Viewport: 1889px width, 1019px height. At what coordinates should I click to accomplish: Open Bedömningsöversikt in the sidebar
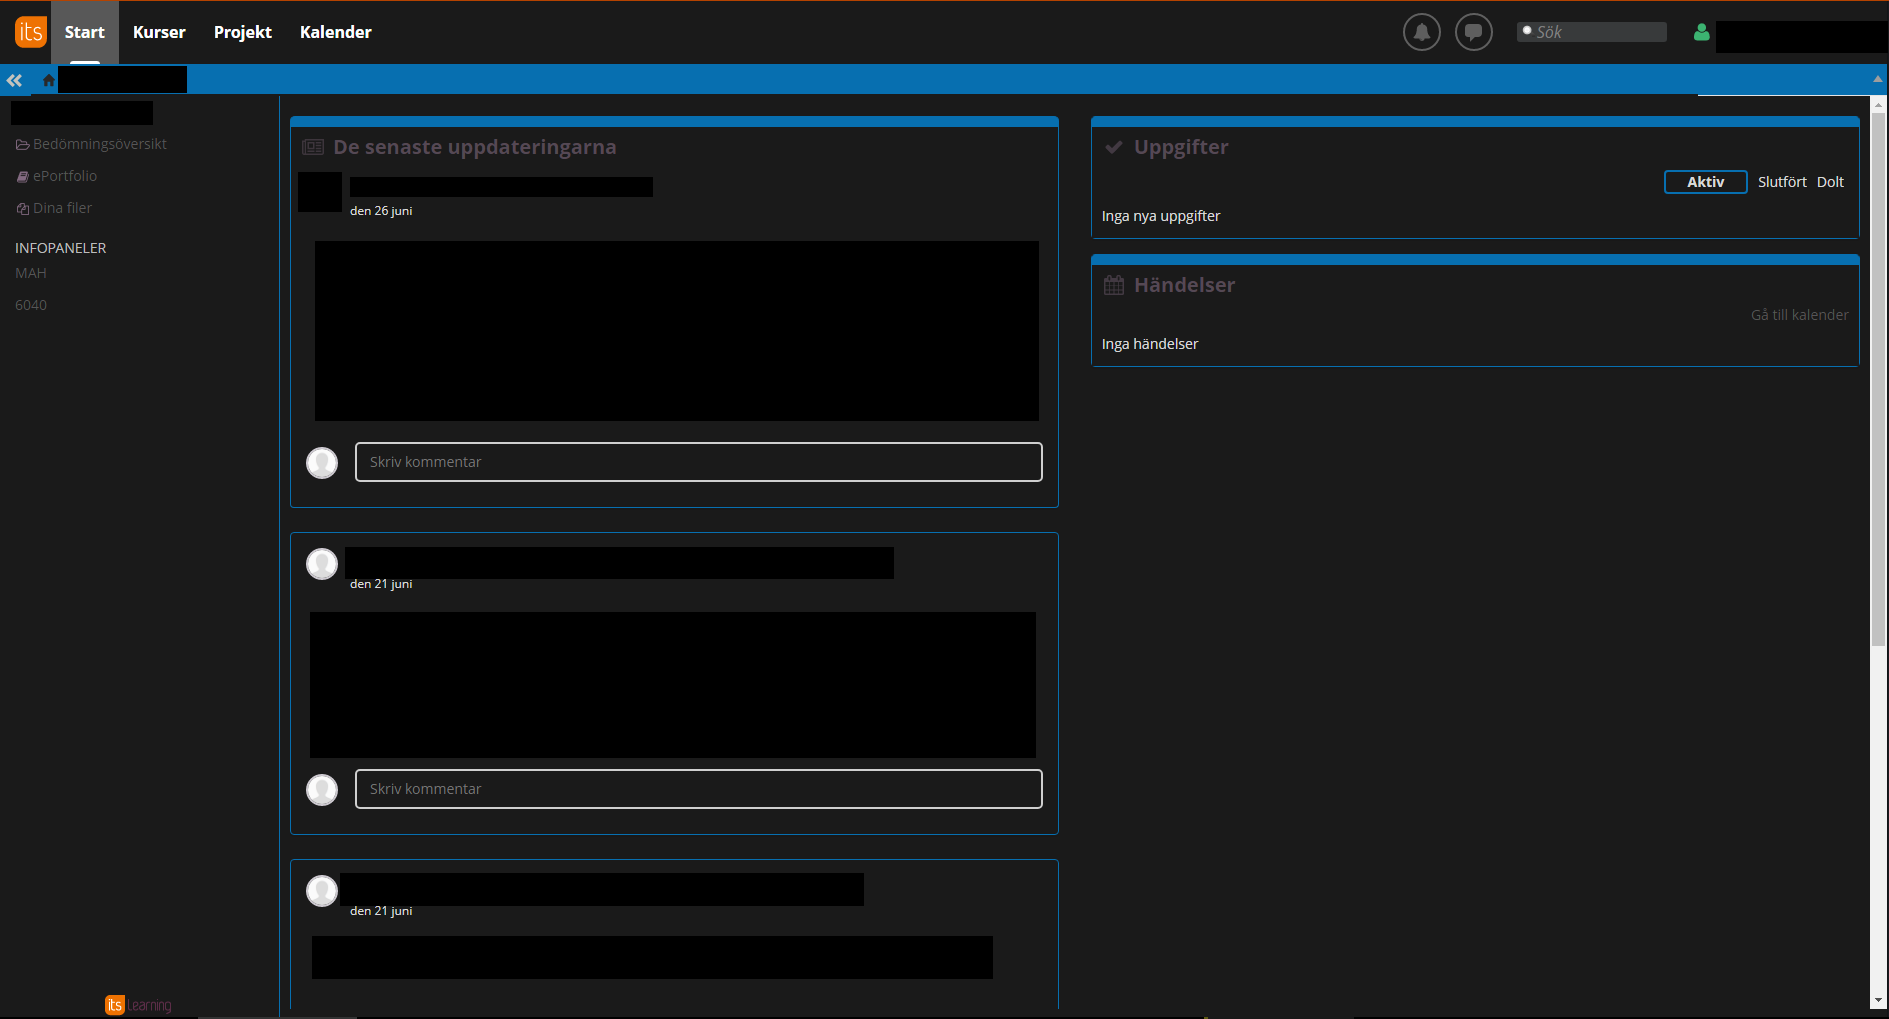click(x=99, y=144)
